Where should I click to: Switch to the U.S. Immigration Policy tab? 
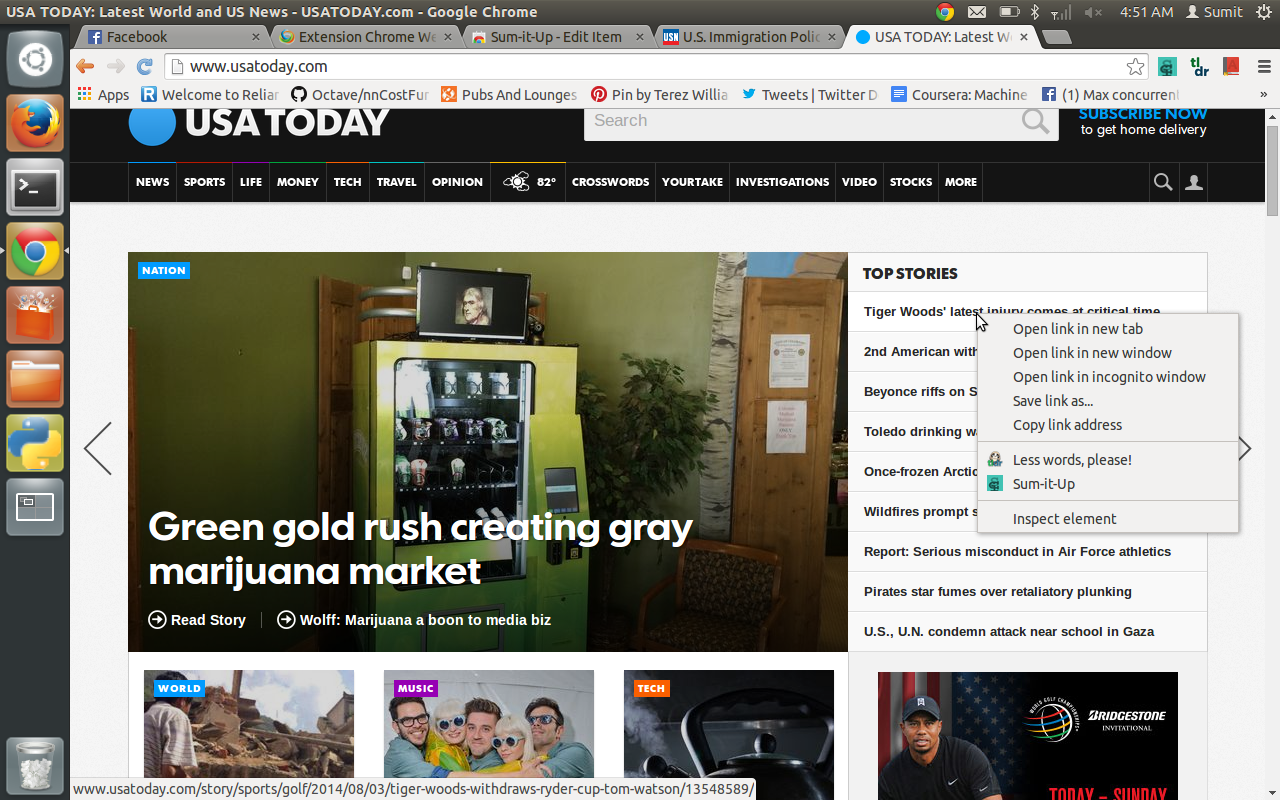tap(750, 37)
